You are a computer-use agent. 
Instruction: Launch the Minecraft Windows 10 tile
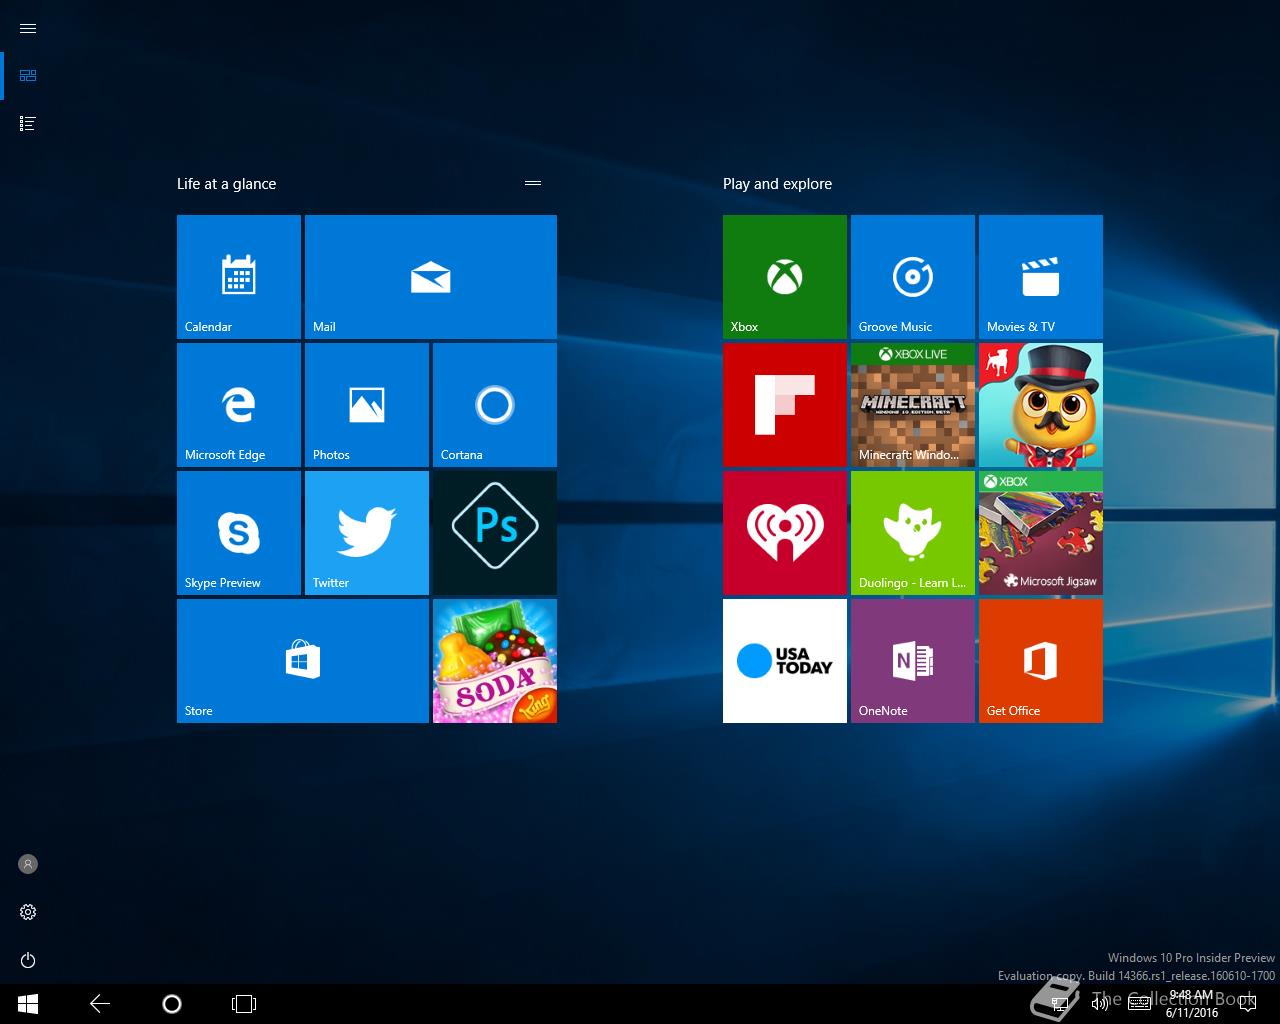pos(913,405)
